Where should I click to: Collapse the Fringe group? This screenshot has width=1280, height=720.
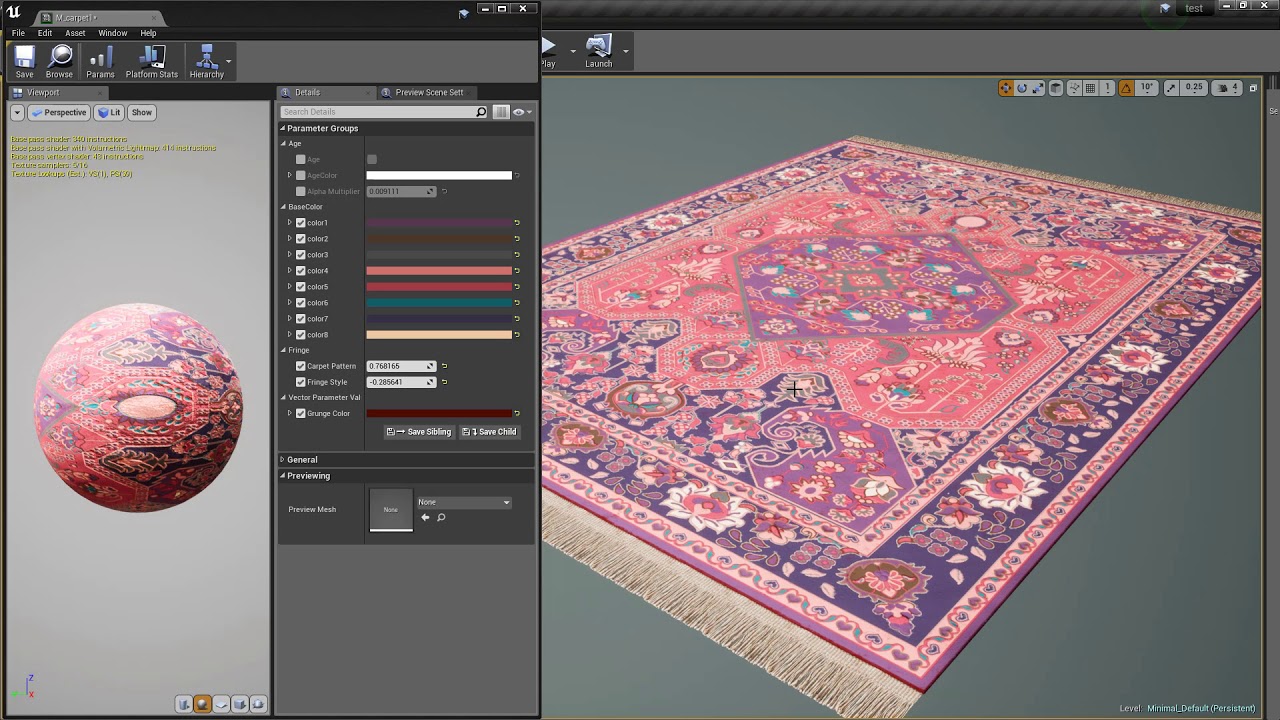click(283, 350)
